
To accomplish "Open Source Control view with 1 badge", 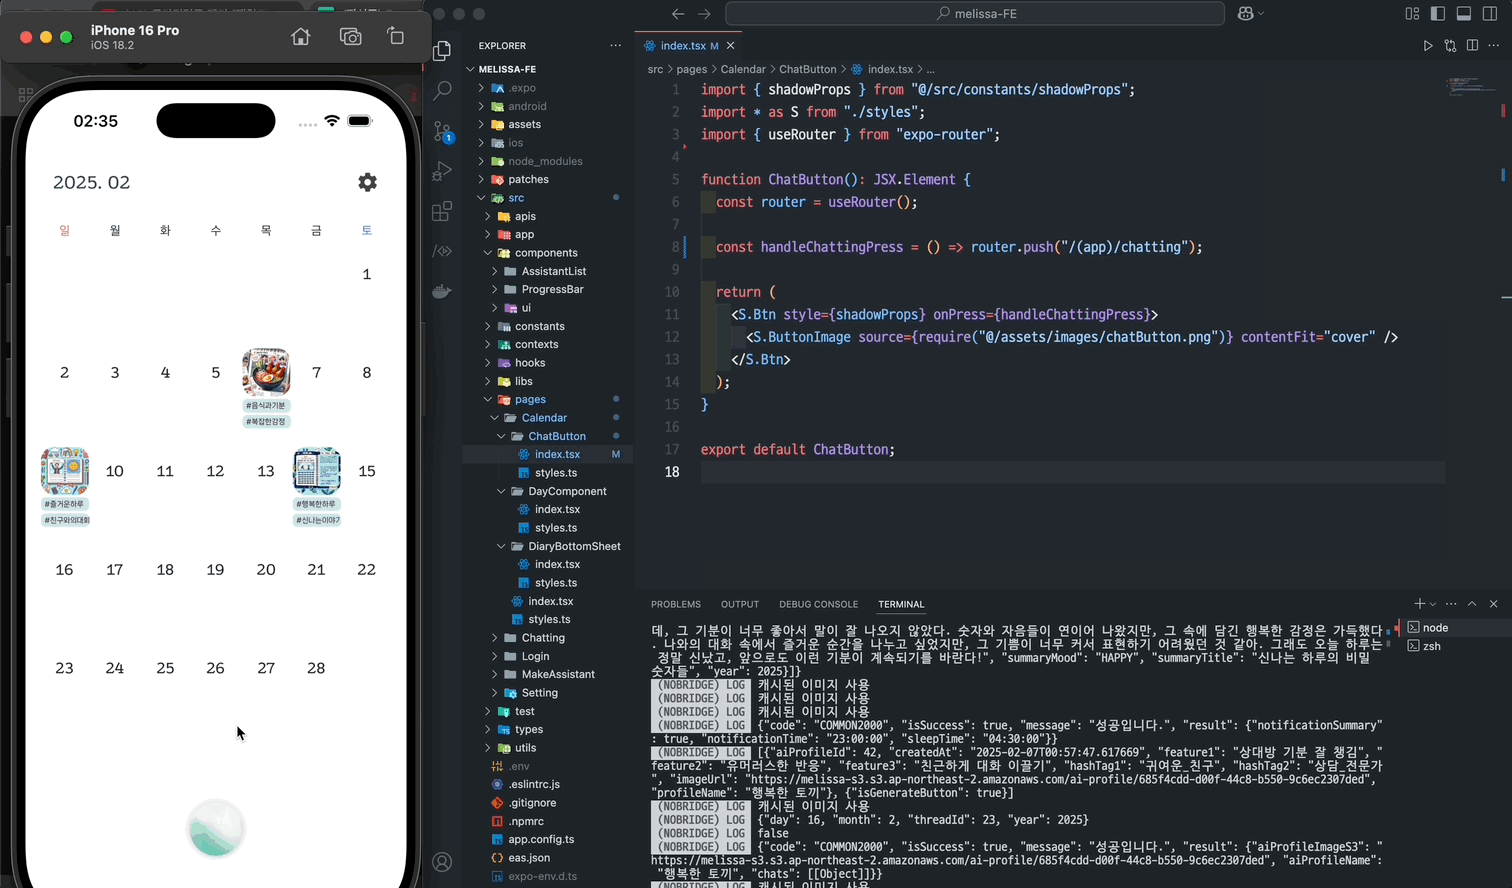I will 443,131.
